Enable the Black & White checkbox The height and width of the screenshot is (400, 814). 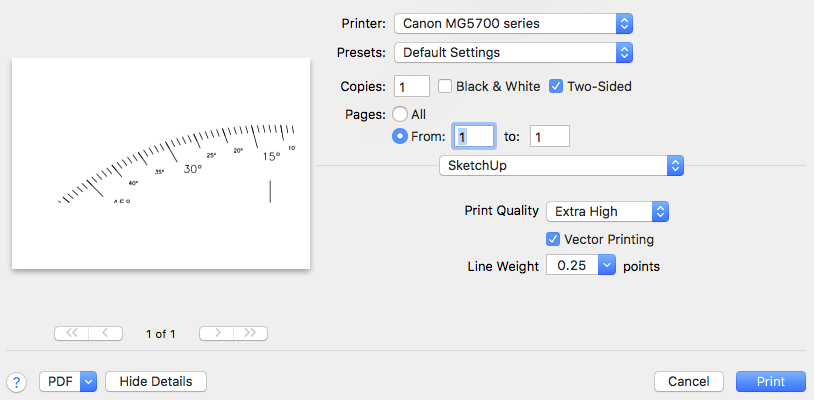pyautogui.click(x=445, y=87)
